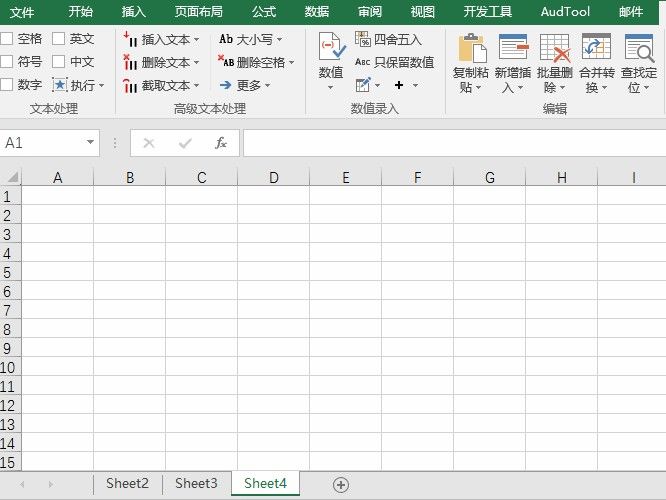Click the cancel X in formula bar
666x500 pixels.
149,143
